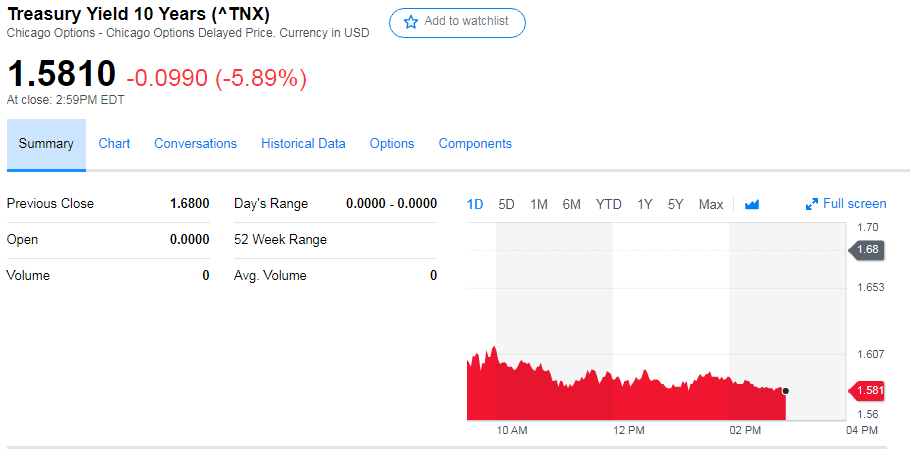Set chart range to 1M

click(x=539, y=204)
